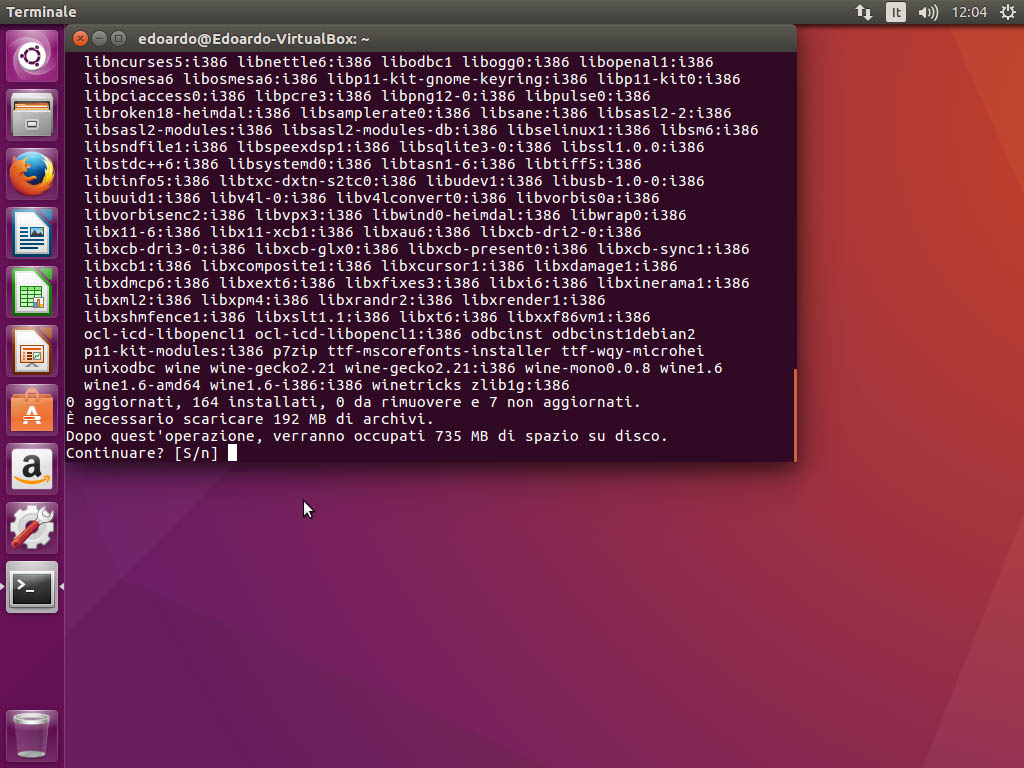Open the 12:04 clock calendar menu
Screen dimensions: 1024x768
point(970,12)
